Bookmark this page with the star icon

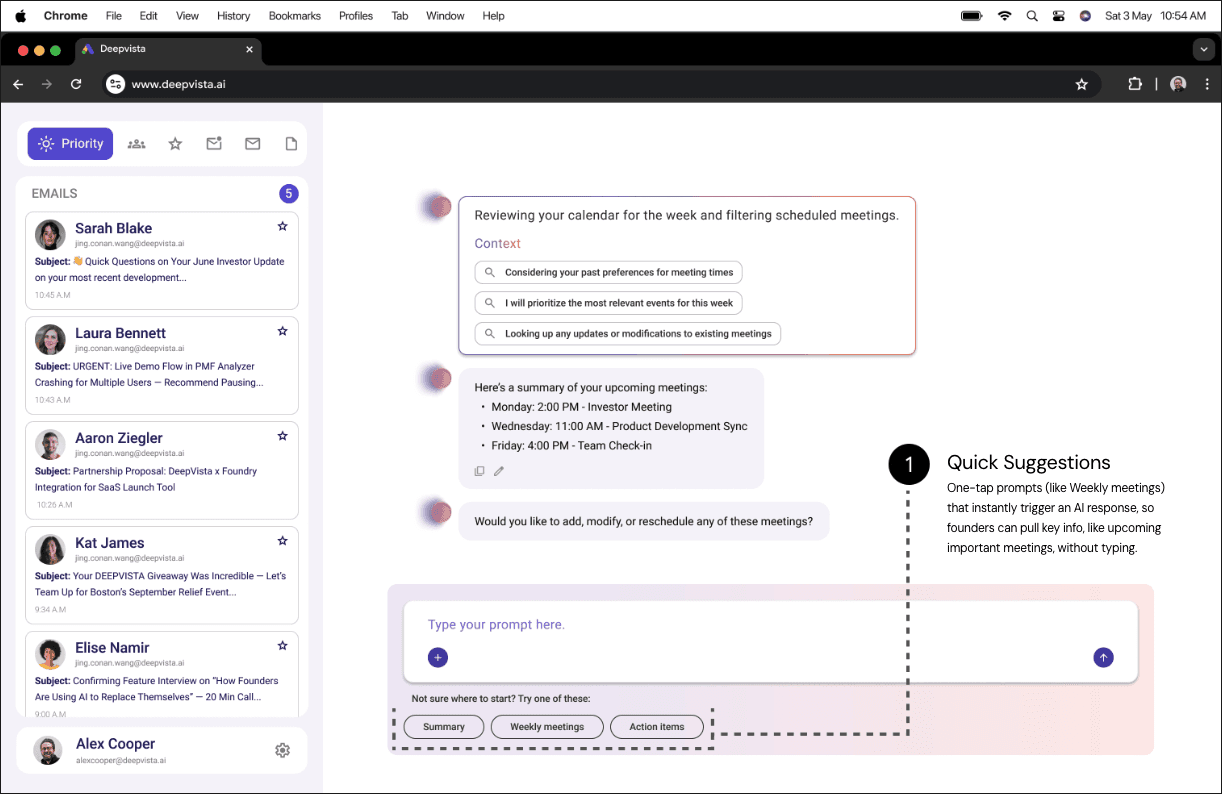[x=1081, y=85]
